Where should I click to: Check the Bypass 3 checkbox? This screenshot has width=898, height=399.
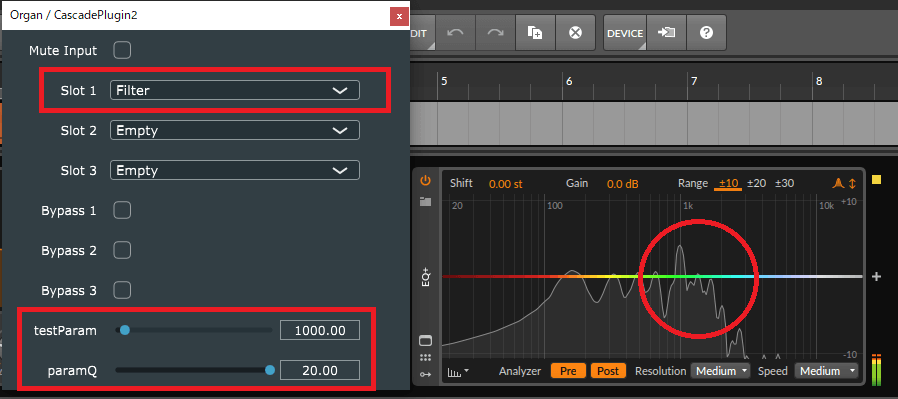pos(122,291)
